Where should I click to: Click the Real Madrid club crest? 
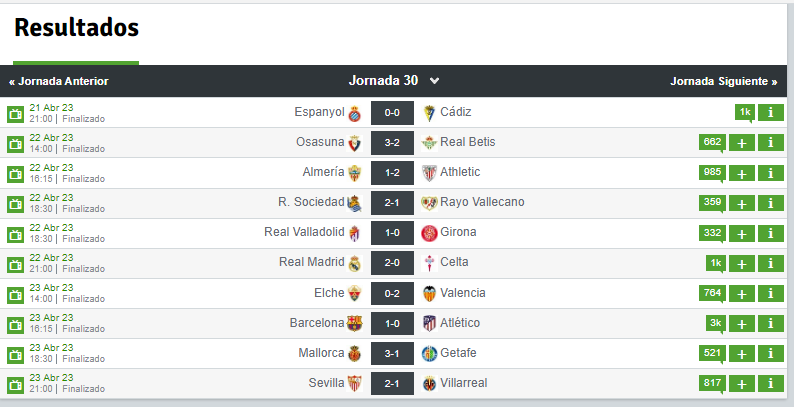(354, 263)
